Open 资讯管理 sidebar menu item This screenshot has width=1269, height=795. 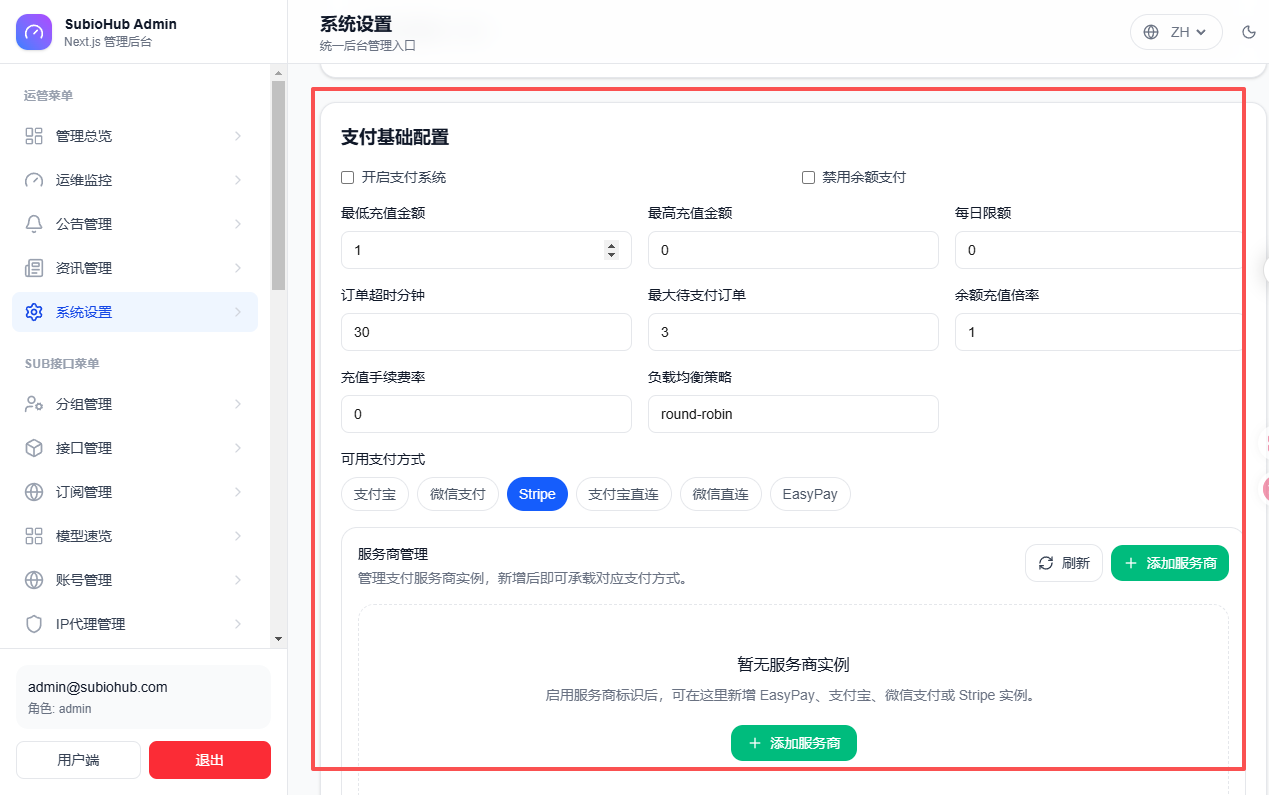pos(135,268)
